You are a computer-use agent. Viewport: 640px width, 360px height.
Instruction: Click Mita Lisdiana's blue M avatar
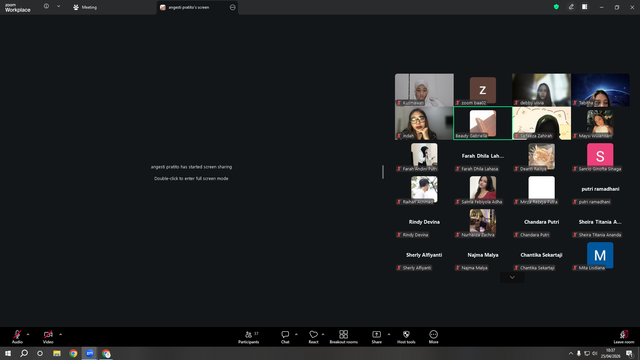coord(600,255)
